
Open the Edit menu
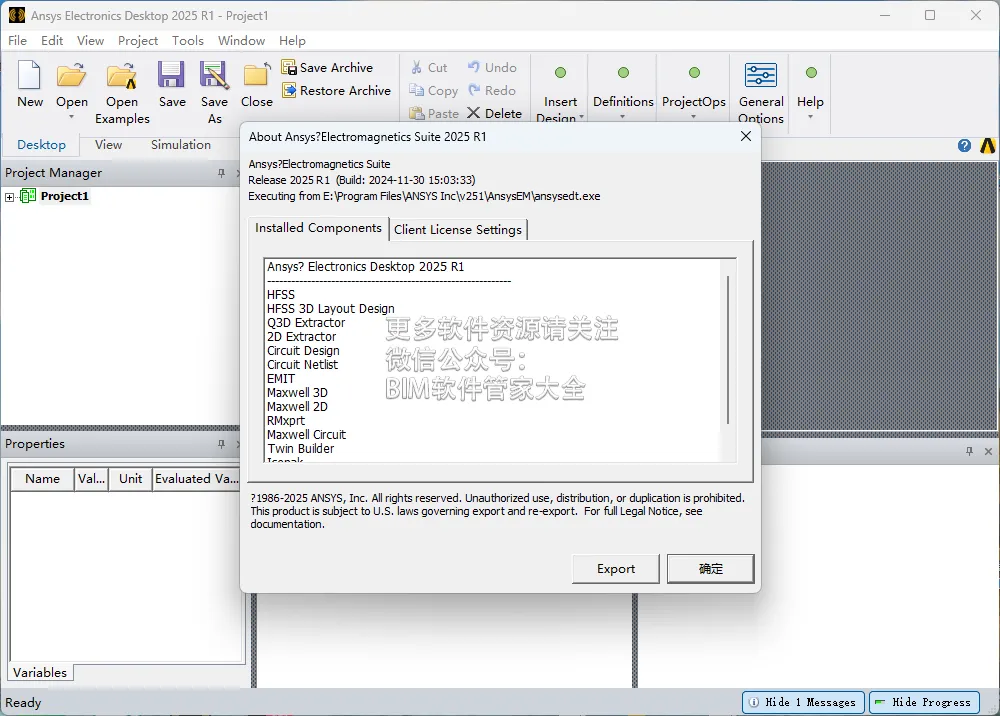tap(52, 41)
